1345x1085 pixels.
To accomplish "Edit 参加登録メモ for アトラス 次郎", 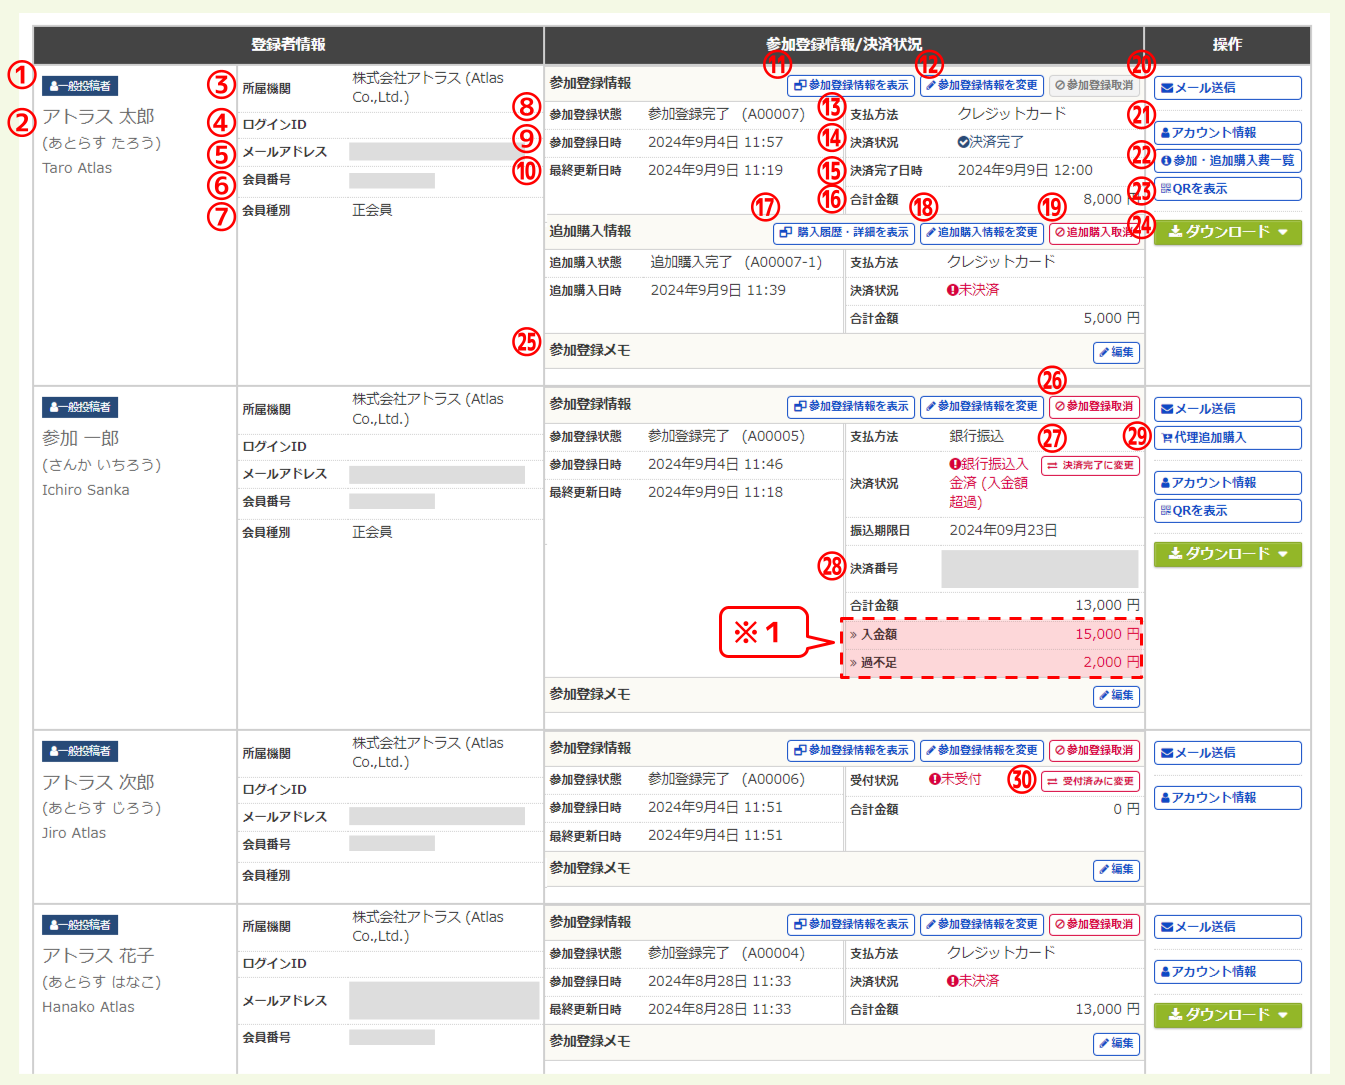I will point(1116,870).
